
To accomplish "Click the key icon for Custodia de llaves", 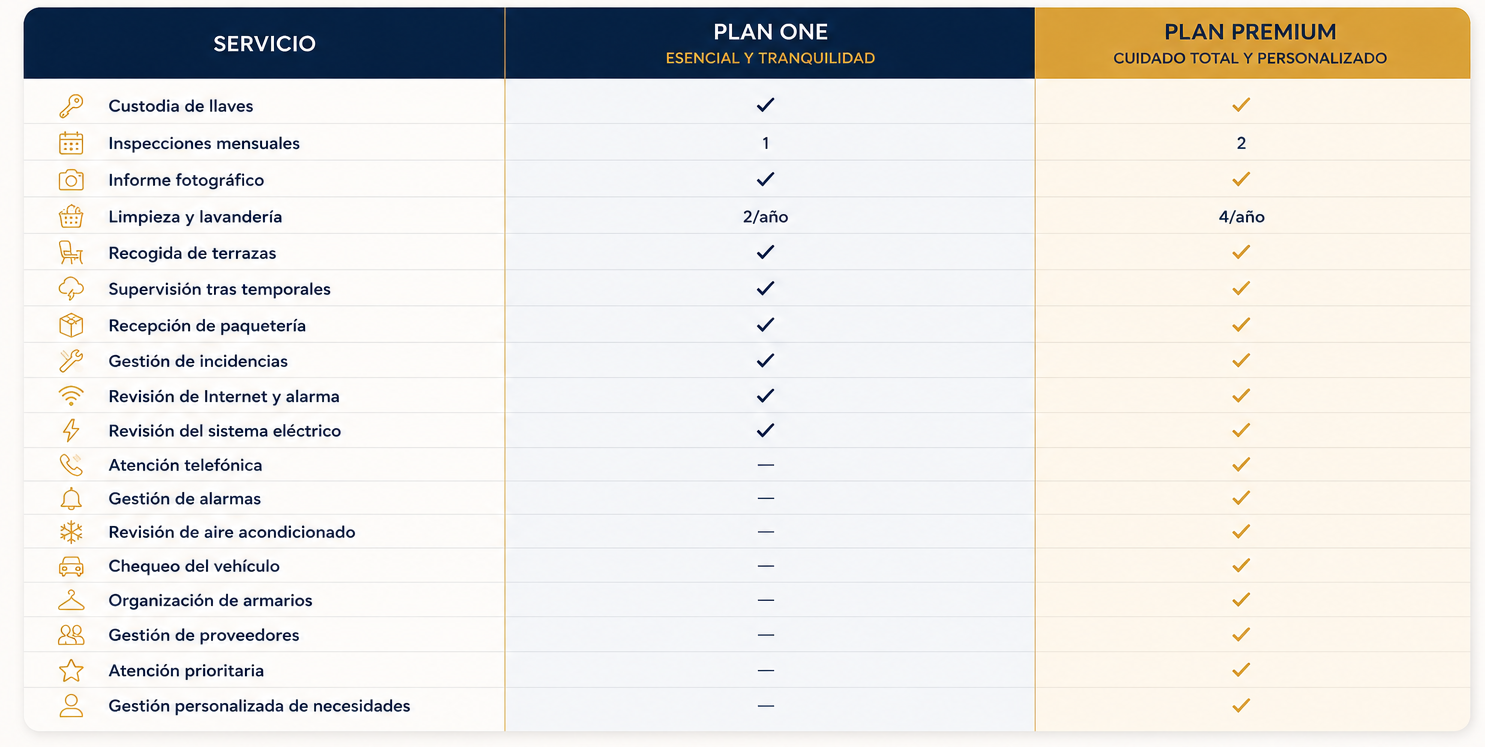I will [x=71, y=106].
